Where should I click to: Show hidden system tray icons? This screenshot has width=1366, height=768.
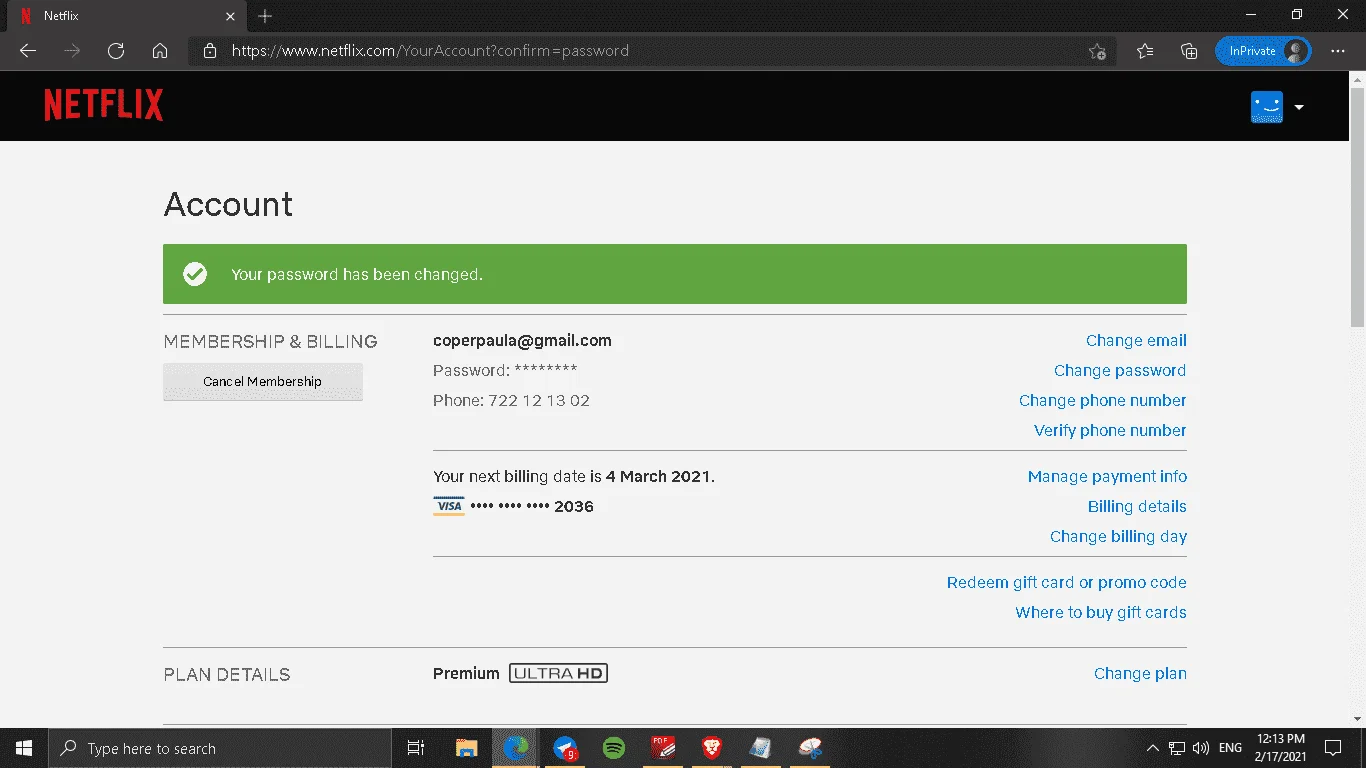[1153, 748]
